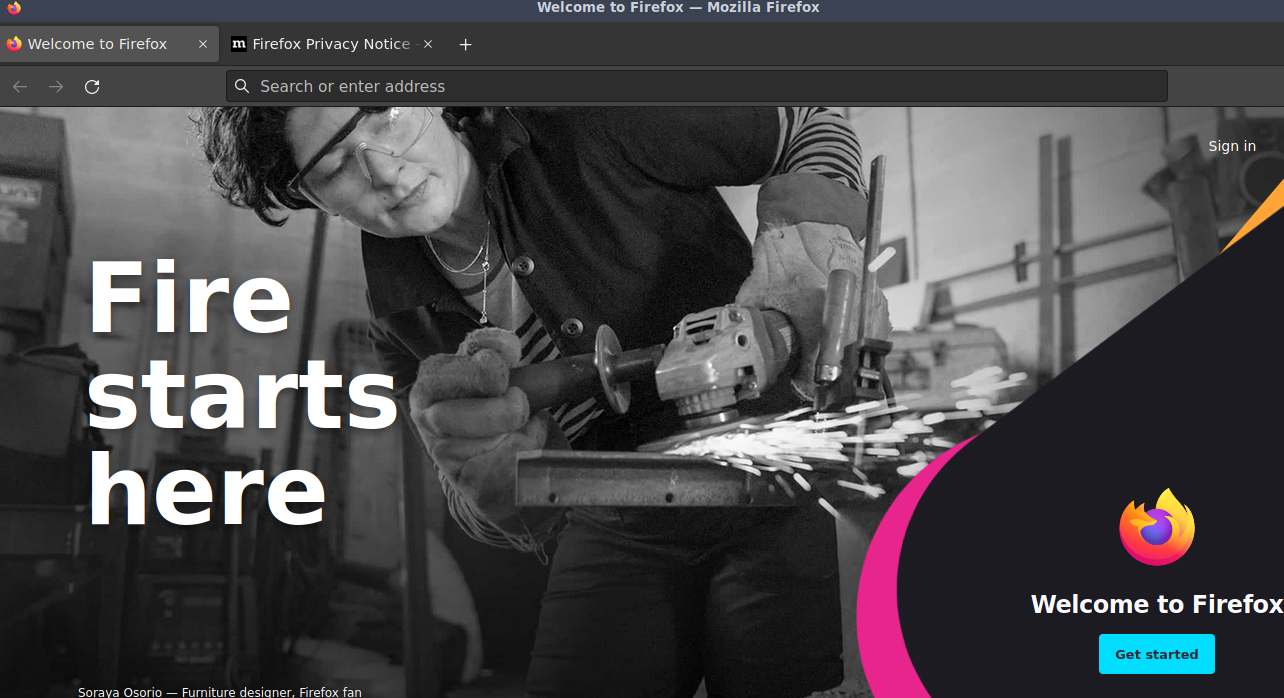Close the Firefox Privacy Notice tab
Image resolution: width=1284 pixels, height=698 pixels.
click(x=428, y=44)
